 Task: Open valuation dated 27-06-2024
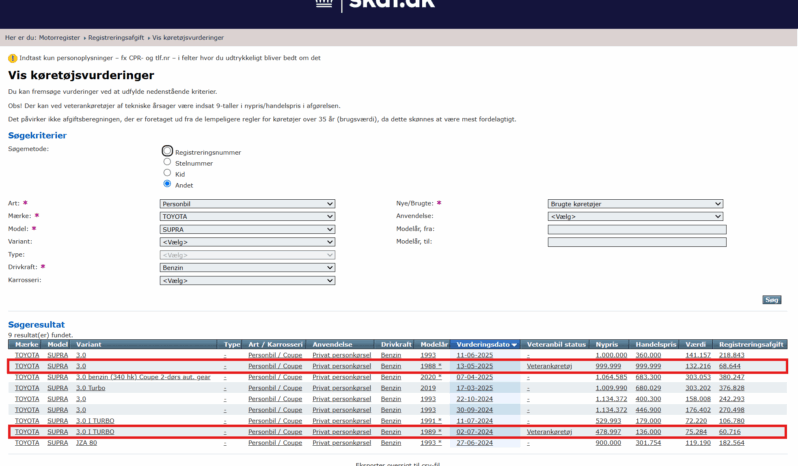[474, 443]
